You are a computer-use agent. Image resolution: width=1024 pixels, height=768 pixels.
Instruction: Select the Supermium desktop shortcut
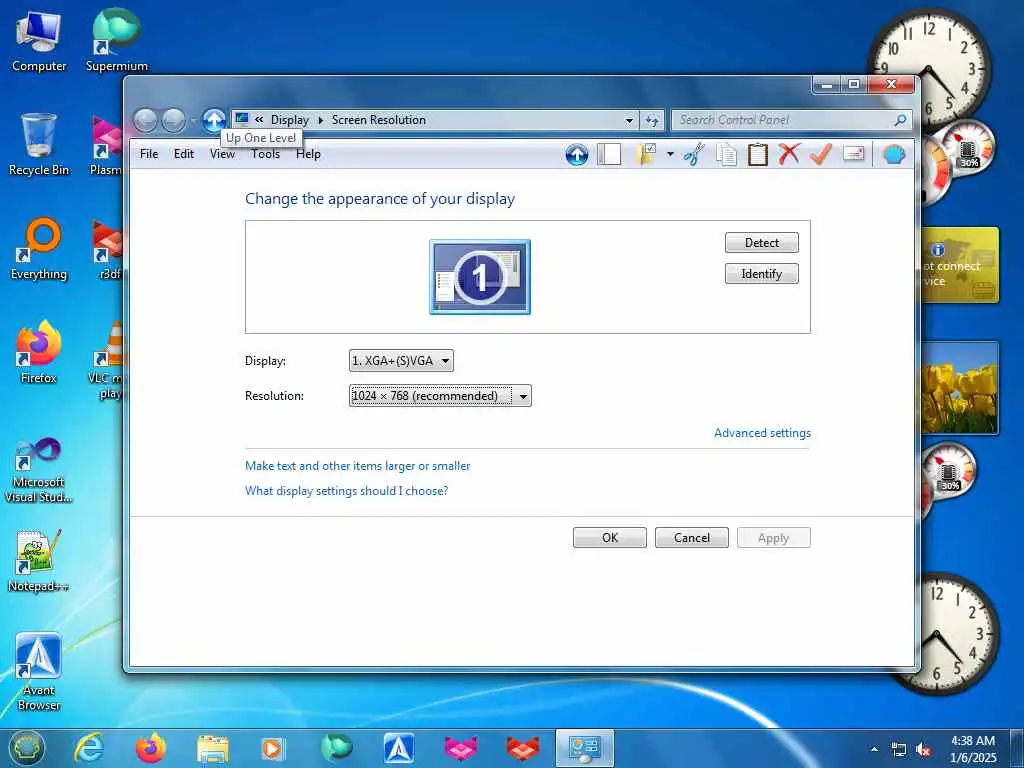[116, 41]
